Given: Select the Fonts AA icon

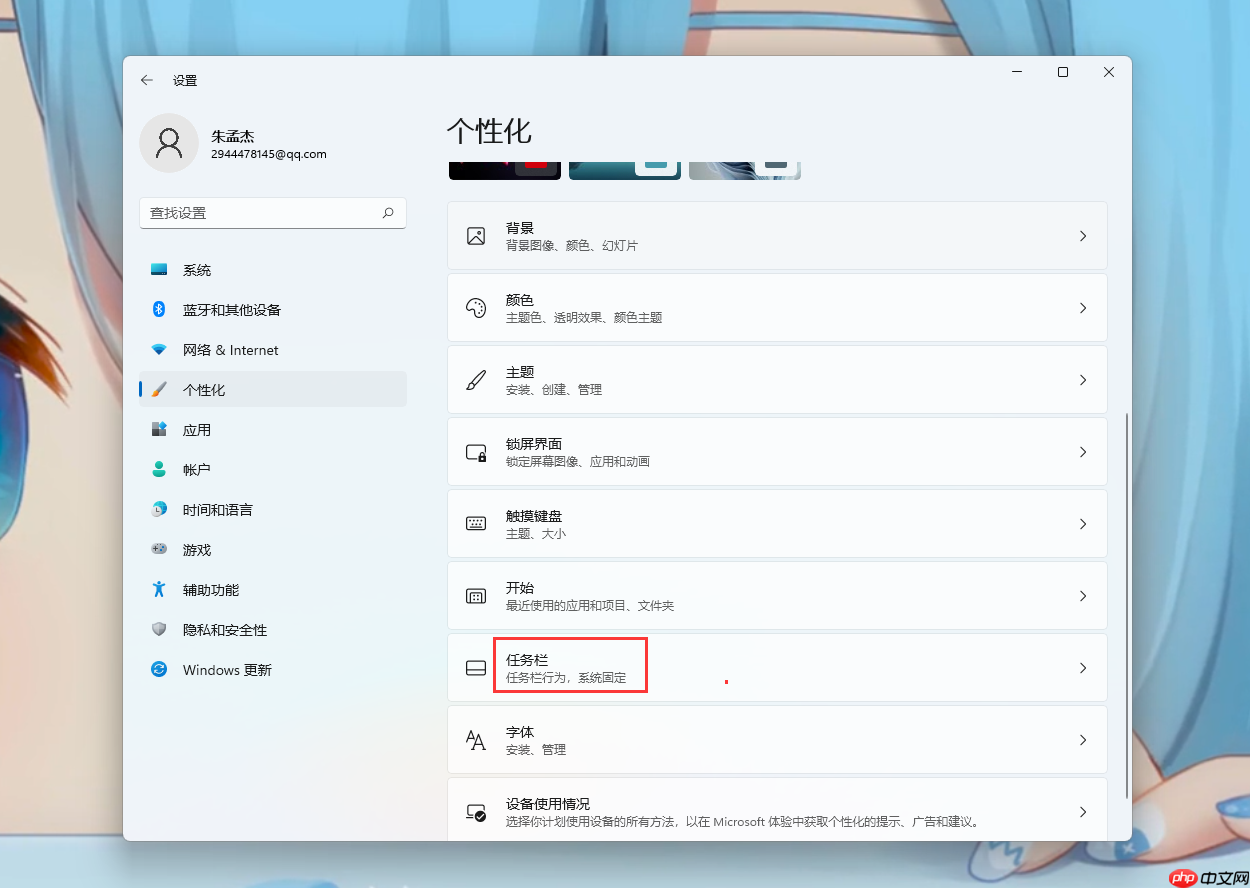Looking at the screenshot, I should (475, 739).
